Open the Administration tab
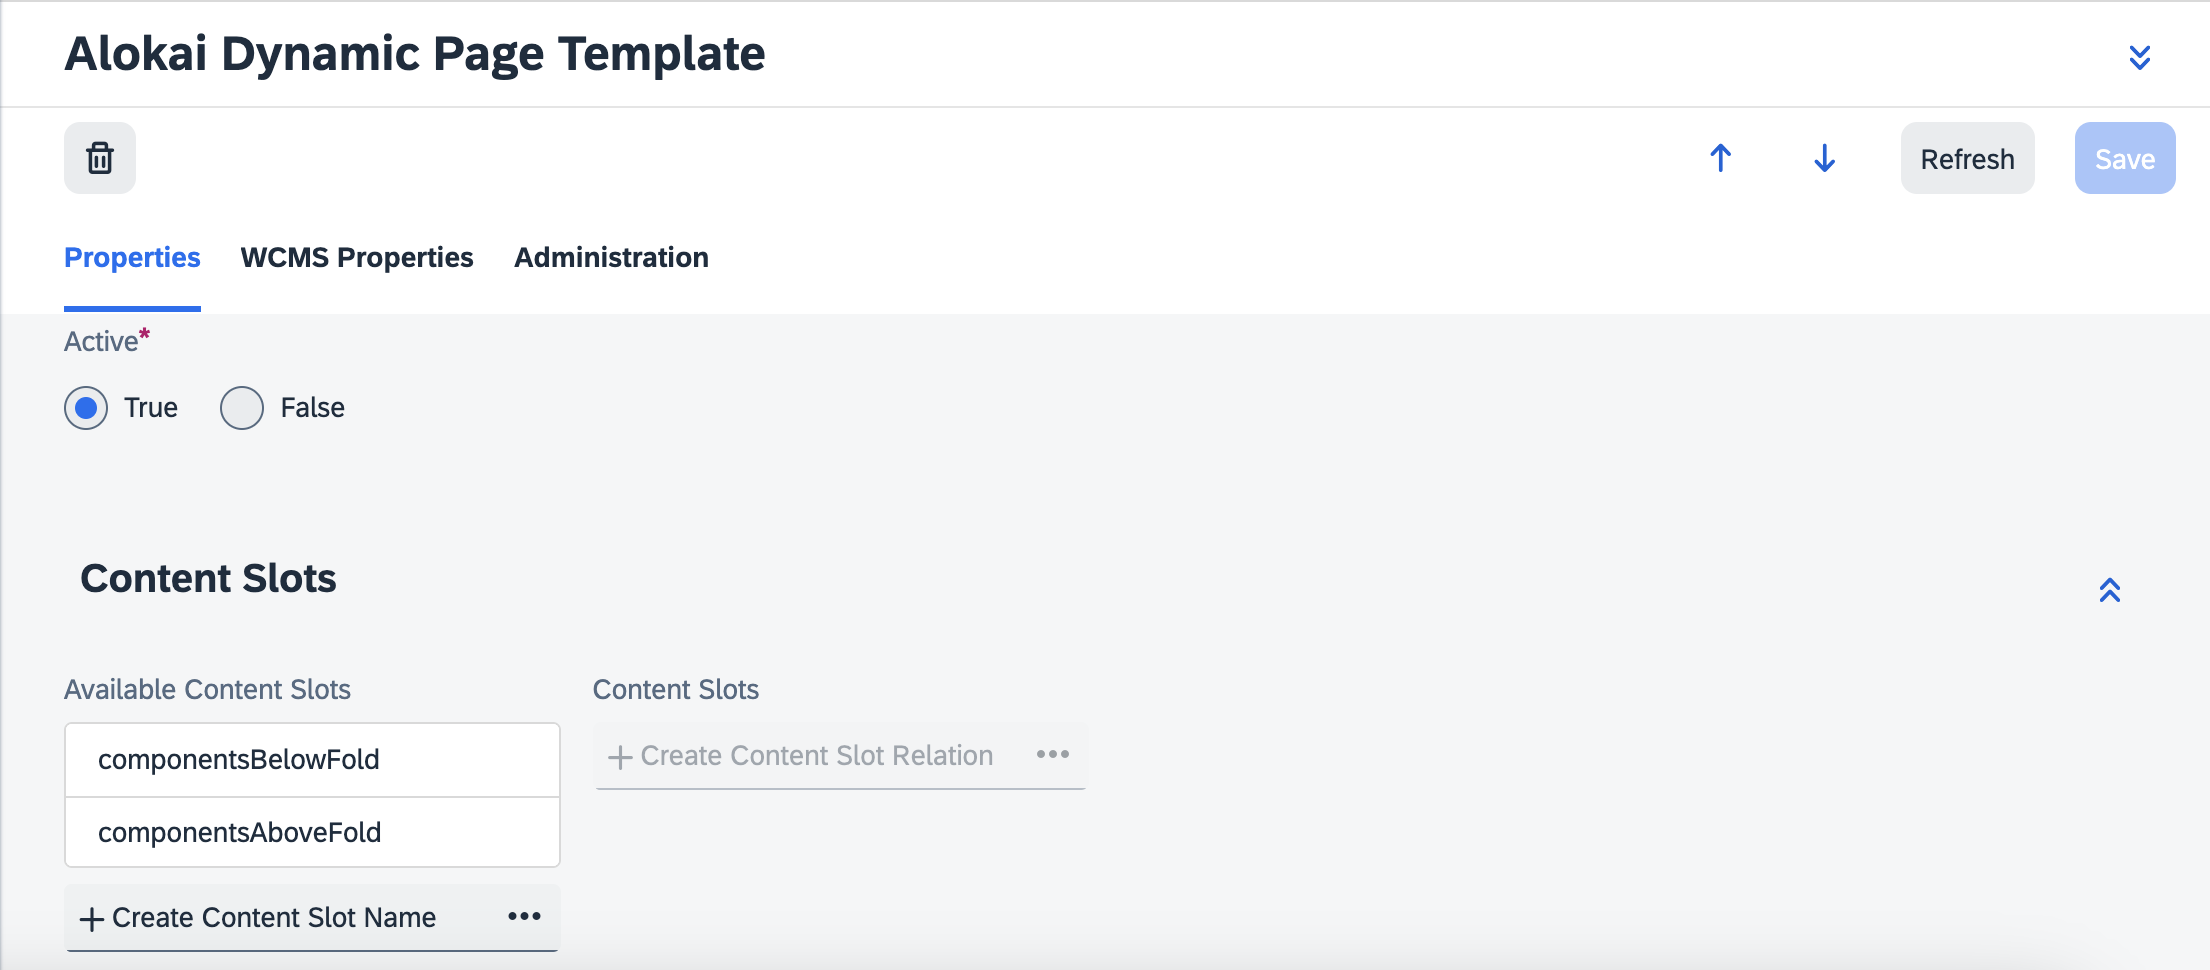This screenshot has height=970, width=2210. [611, 258]
